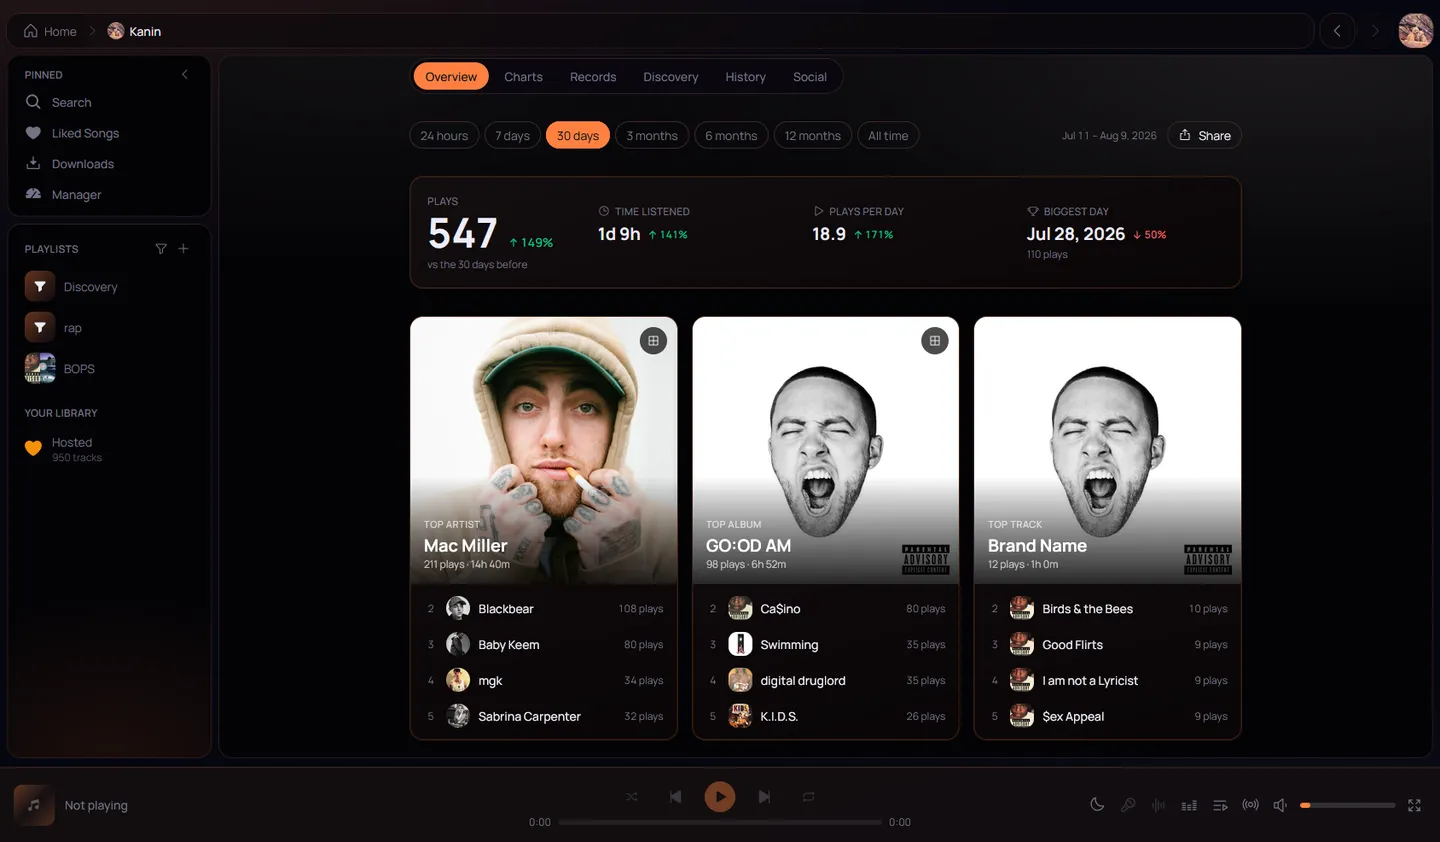
Task: Toggle repeat mode
Action: click(x=808, y=797)
